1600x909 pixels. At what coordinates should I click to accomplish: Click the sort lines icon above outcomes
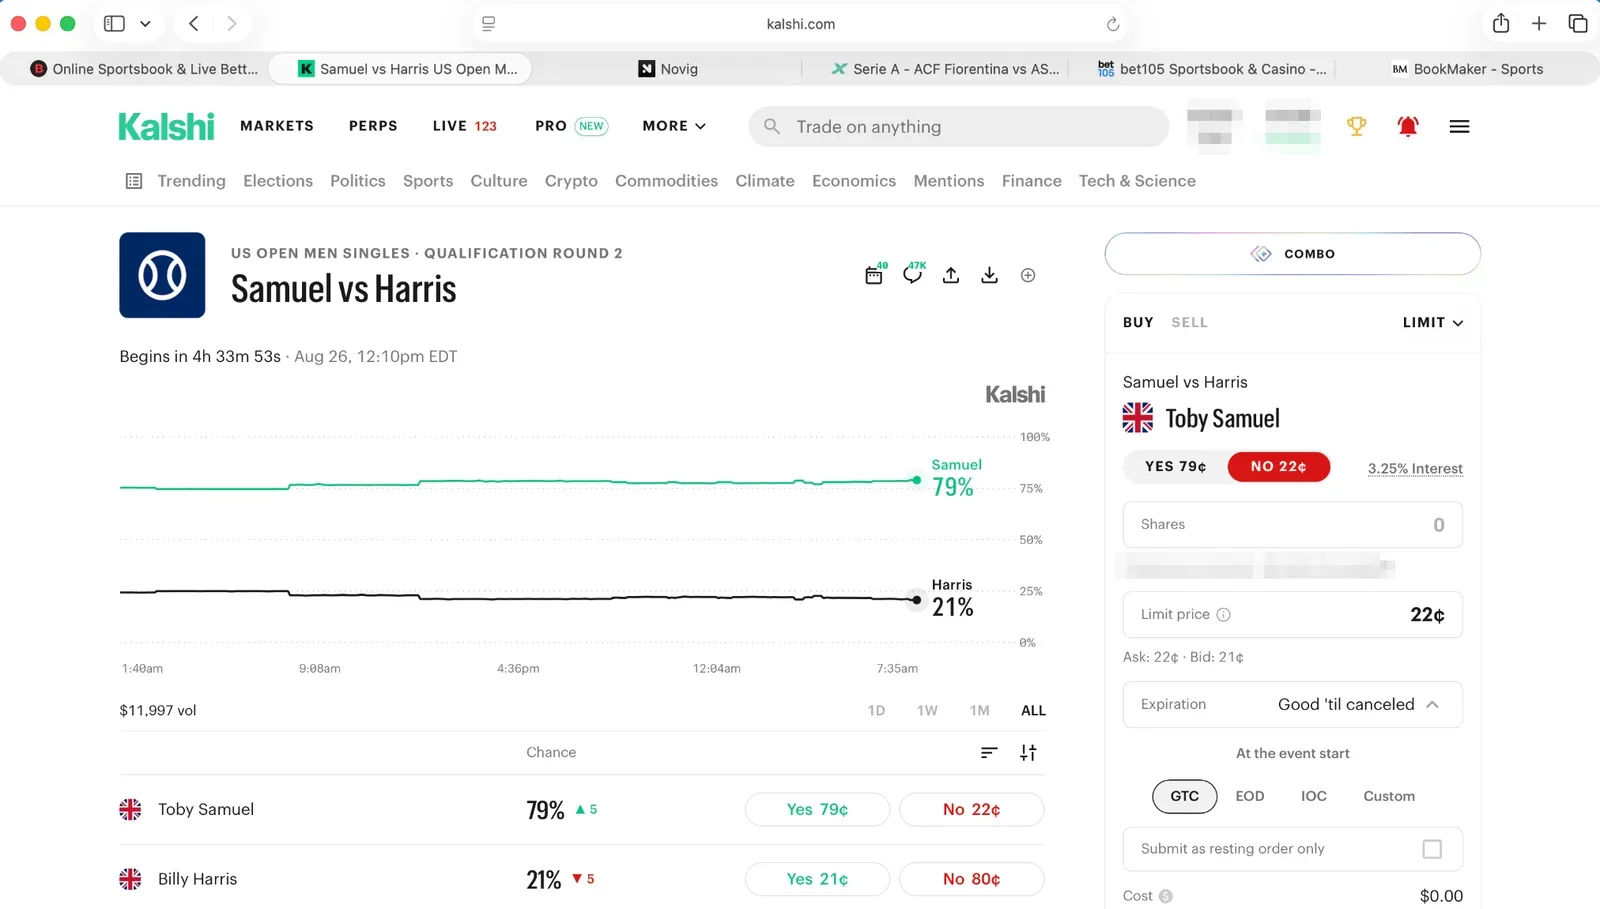pyautogui.click(x=989, y=753)
